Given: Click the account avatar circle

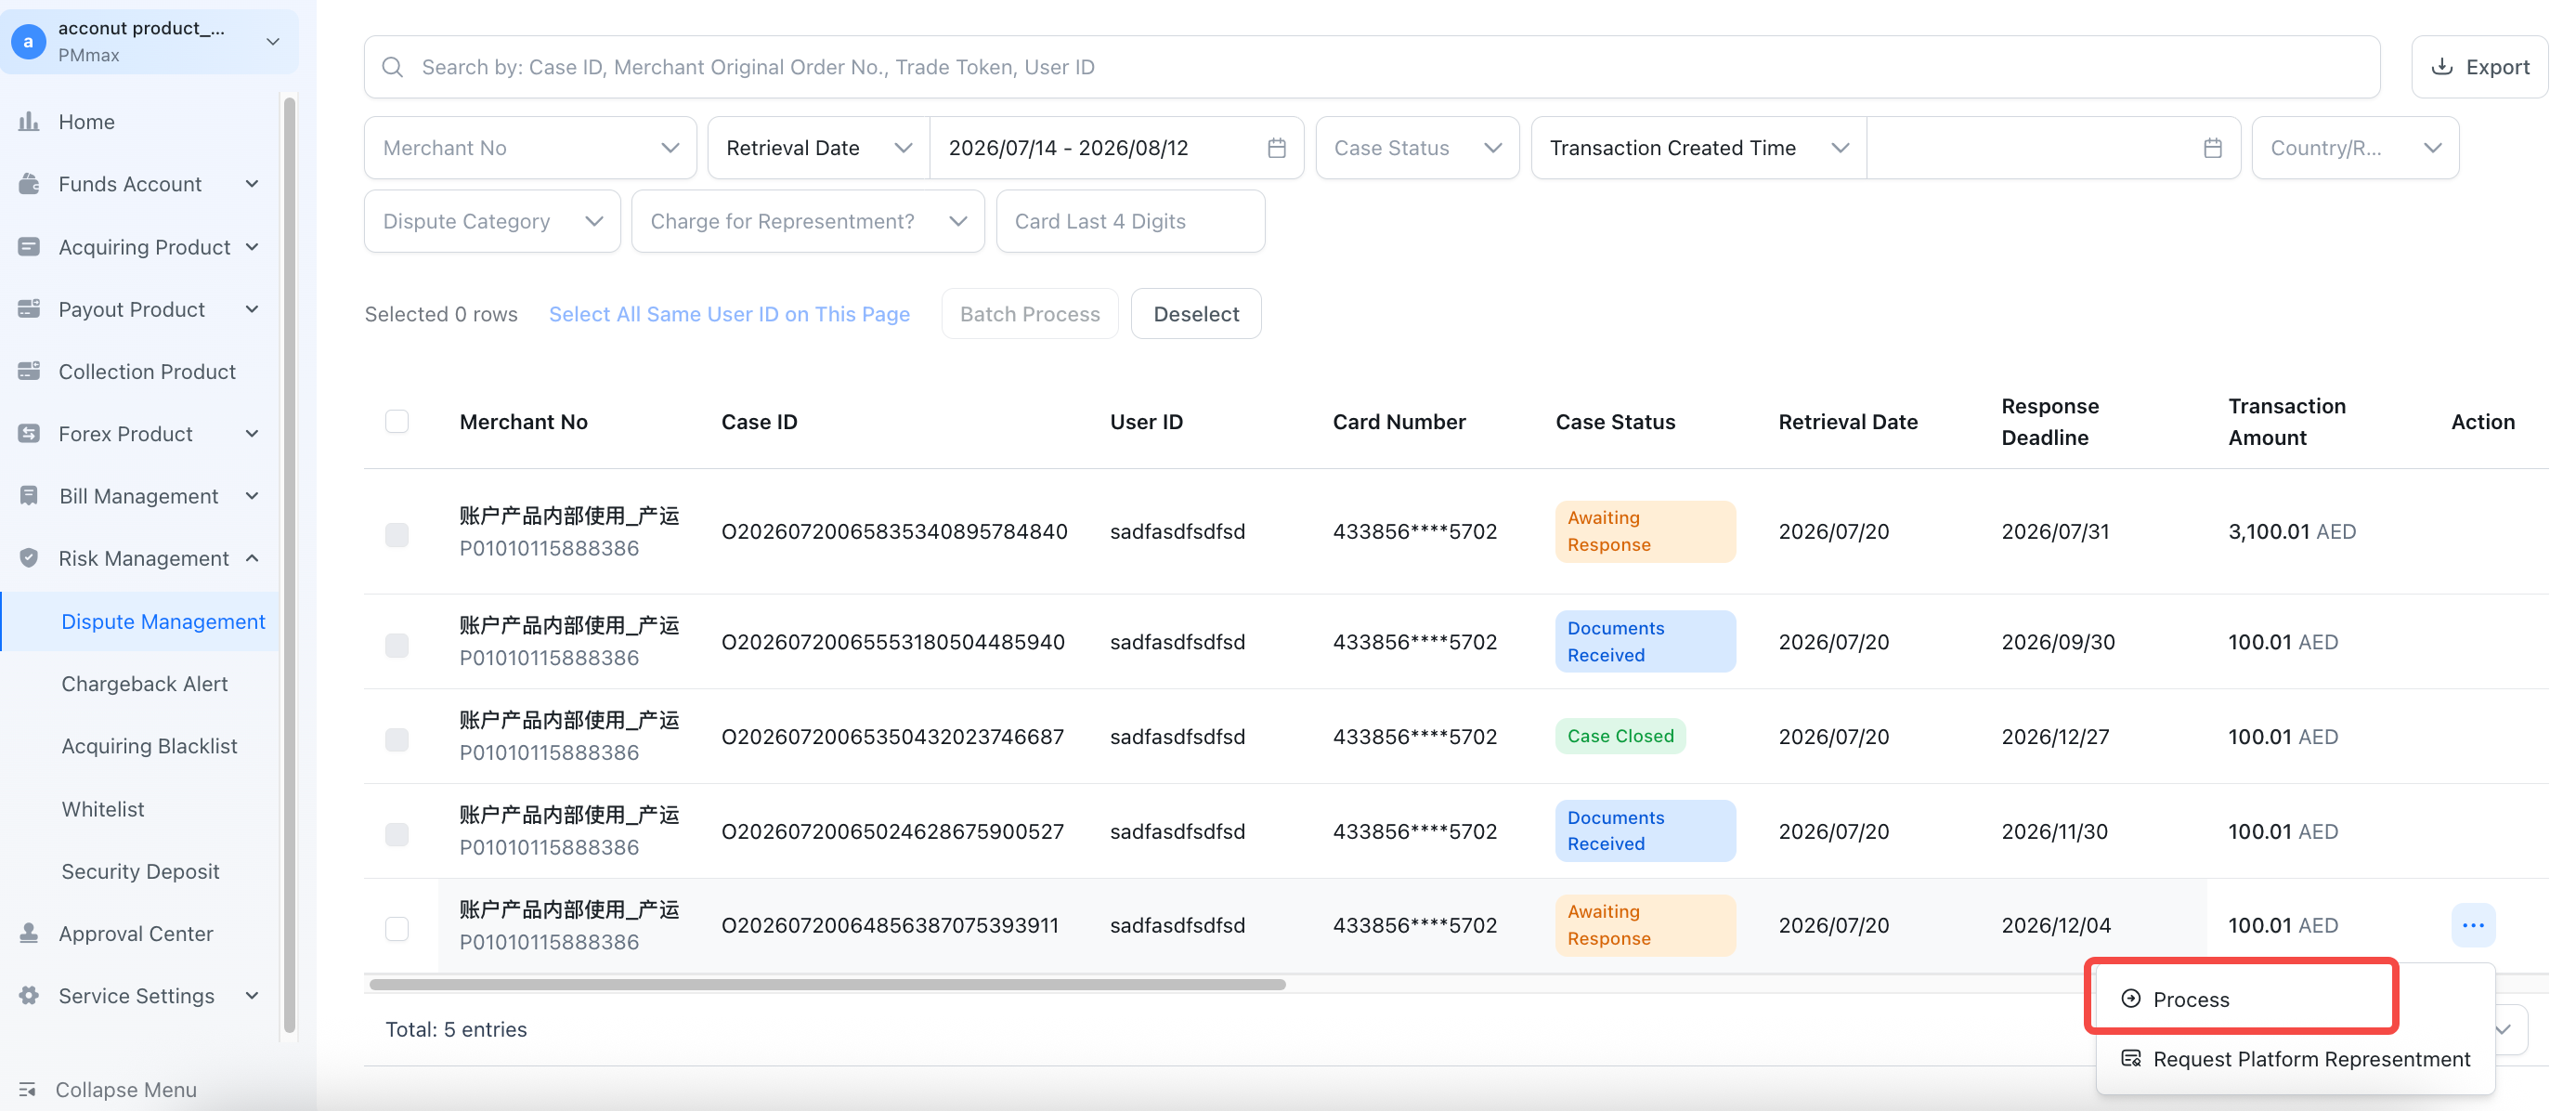Looking at the screenshot, I should pos(28,41).
